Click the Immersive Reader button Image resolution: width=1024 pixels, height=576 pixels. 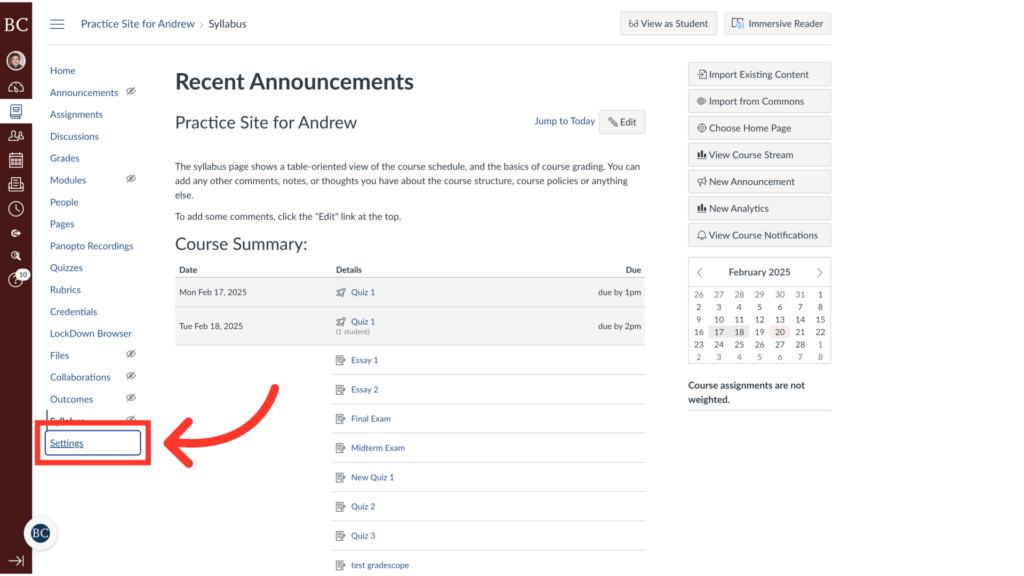(x=777, y=23)
